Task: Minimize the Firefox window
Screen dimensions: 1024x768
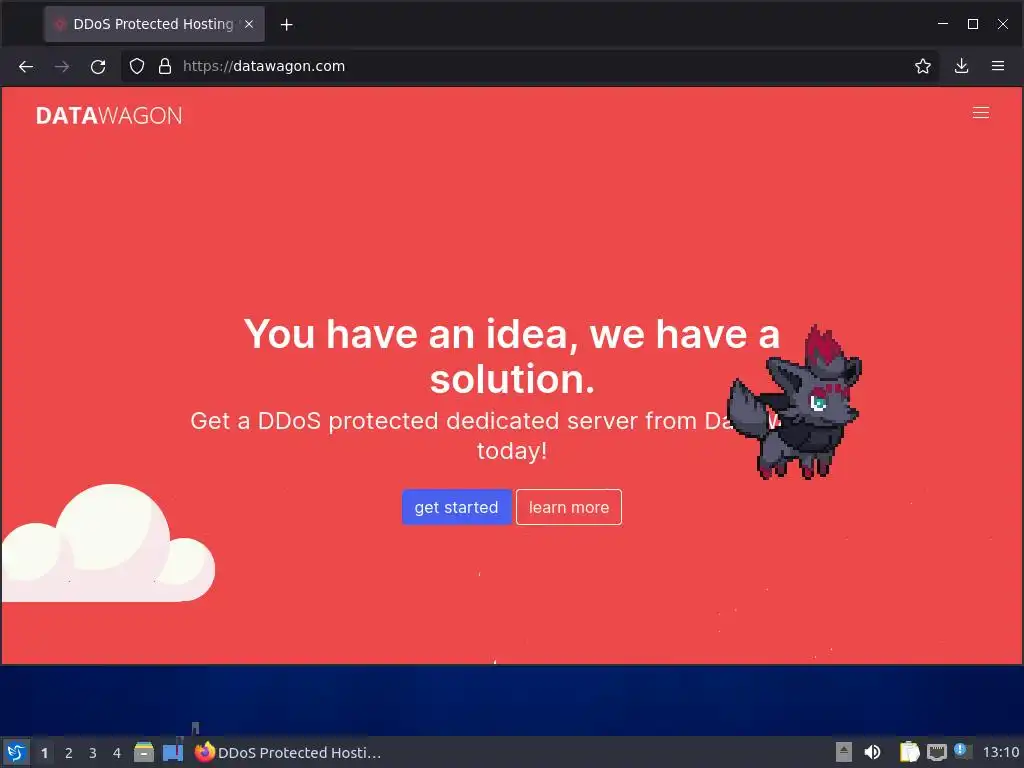Action: point(942,24)
